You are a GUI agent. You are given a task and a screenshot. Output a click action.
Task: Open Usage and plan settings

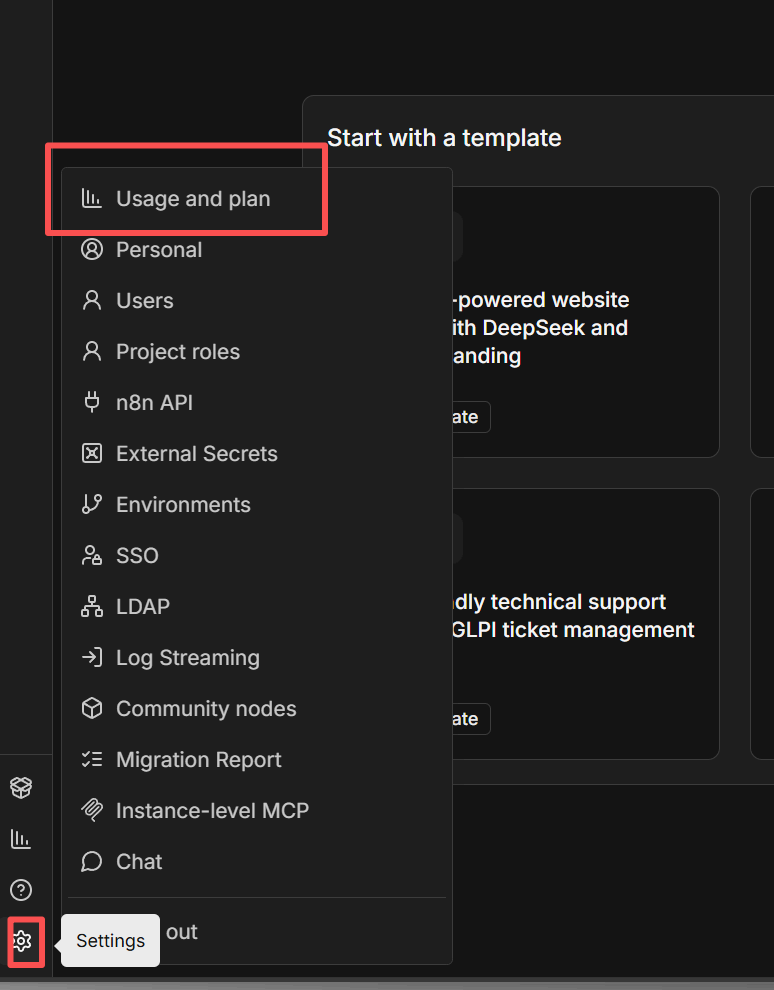click(192, 199)
